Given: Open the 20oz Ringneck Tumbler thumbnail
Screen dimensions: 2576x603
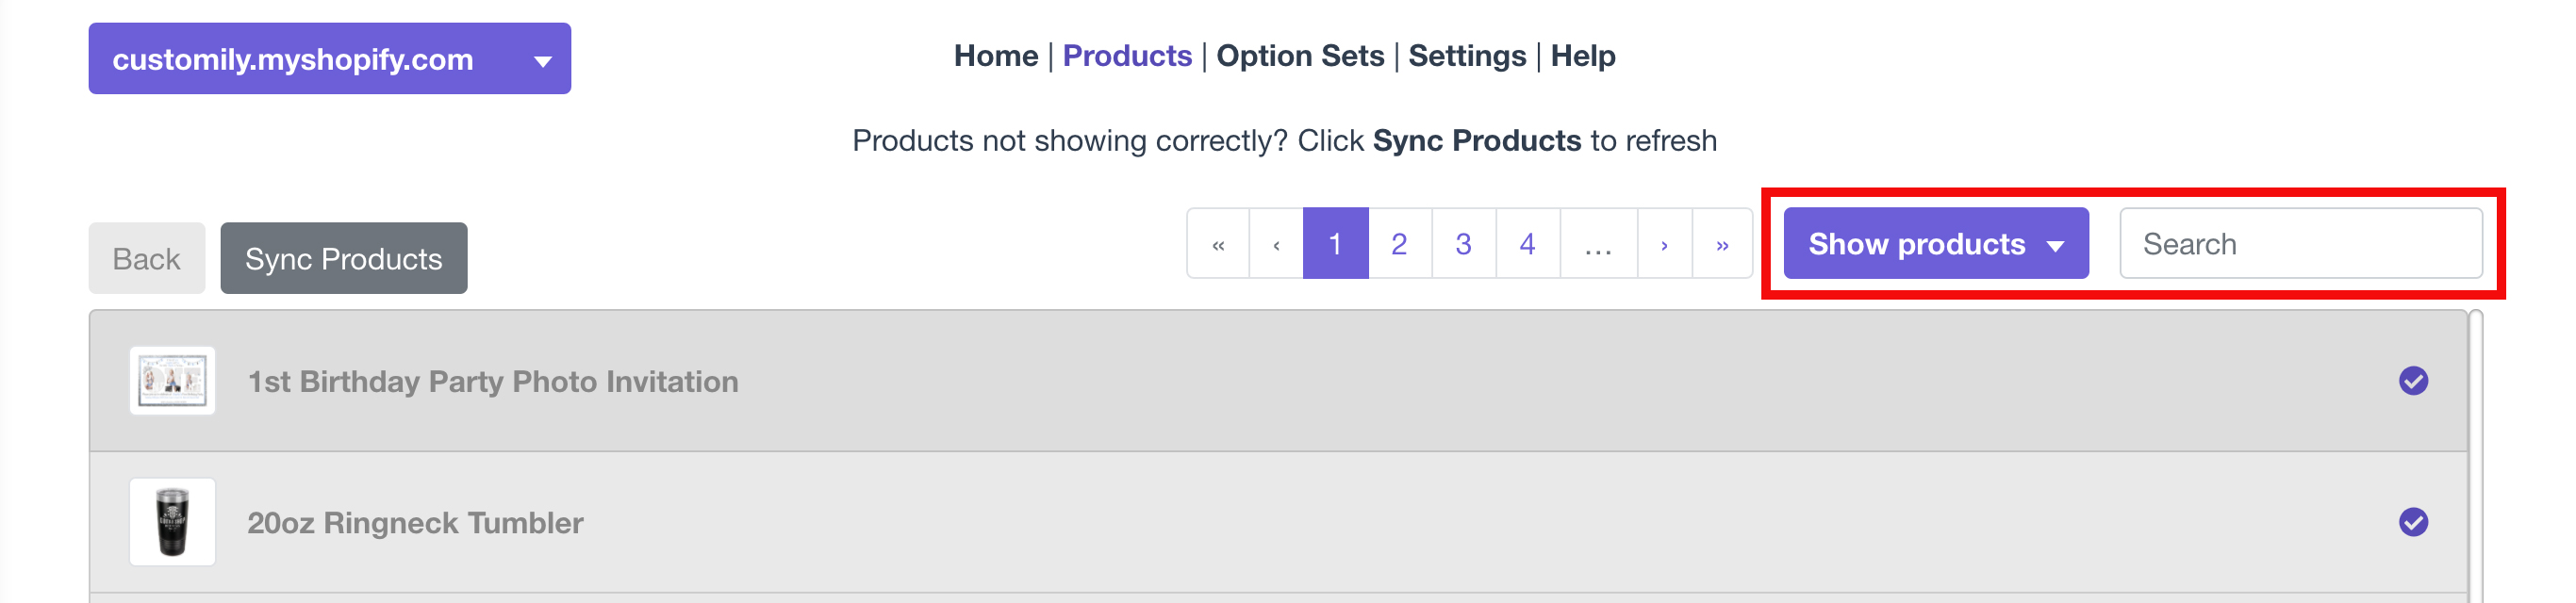Looking at the screenshot, I should (x=172, y=522).
